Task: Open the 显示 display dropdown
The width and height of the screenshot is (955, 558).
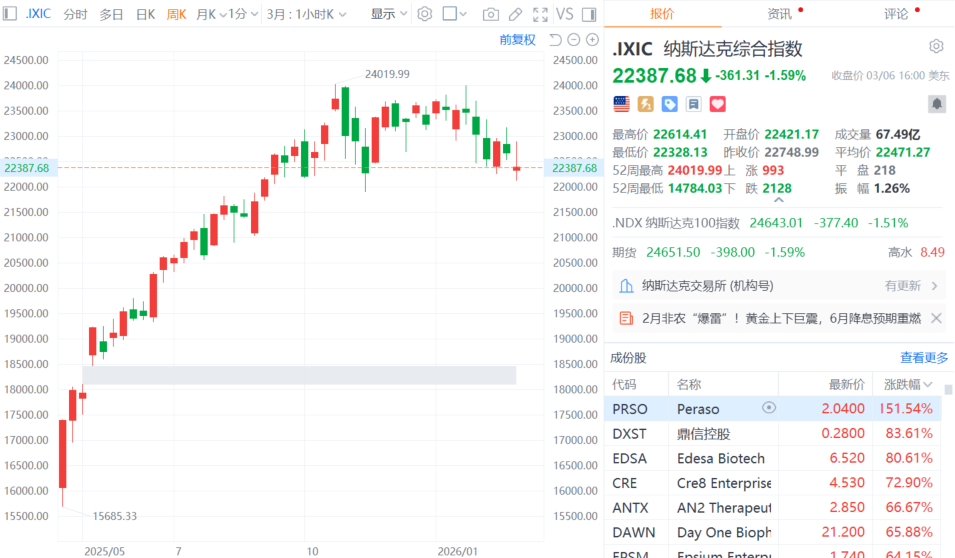Action: pyautogui.click(x=389, y=14)
